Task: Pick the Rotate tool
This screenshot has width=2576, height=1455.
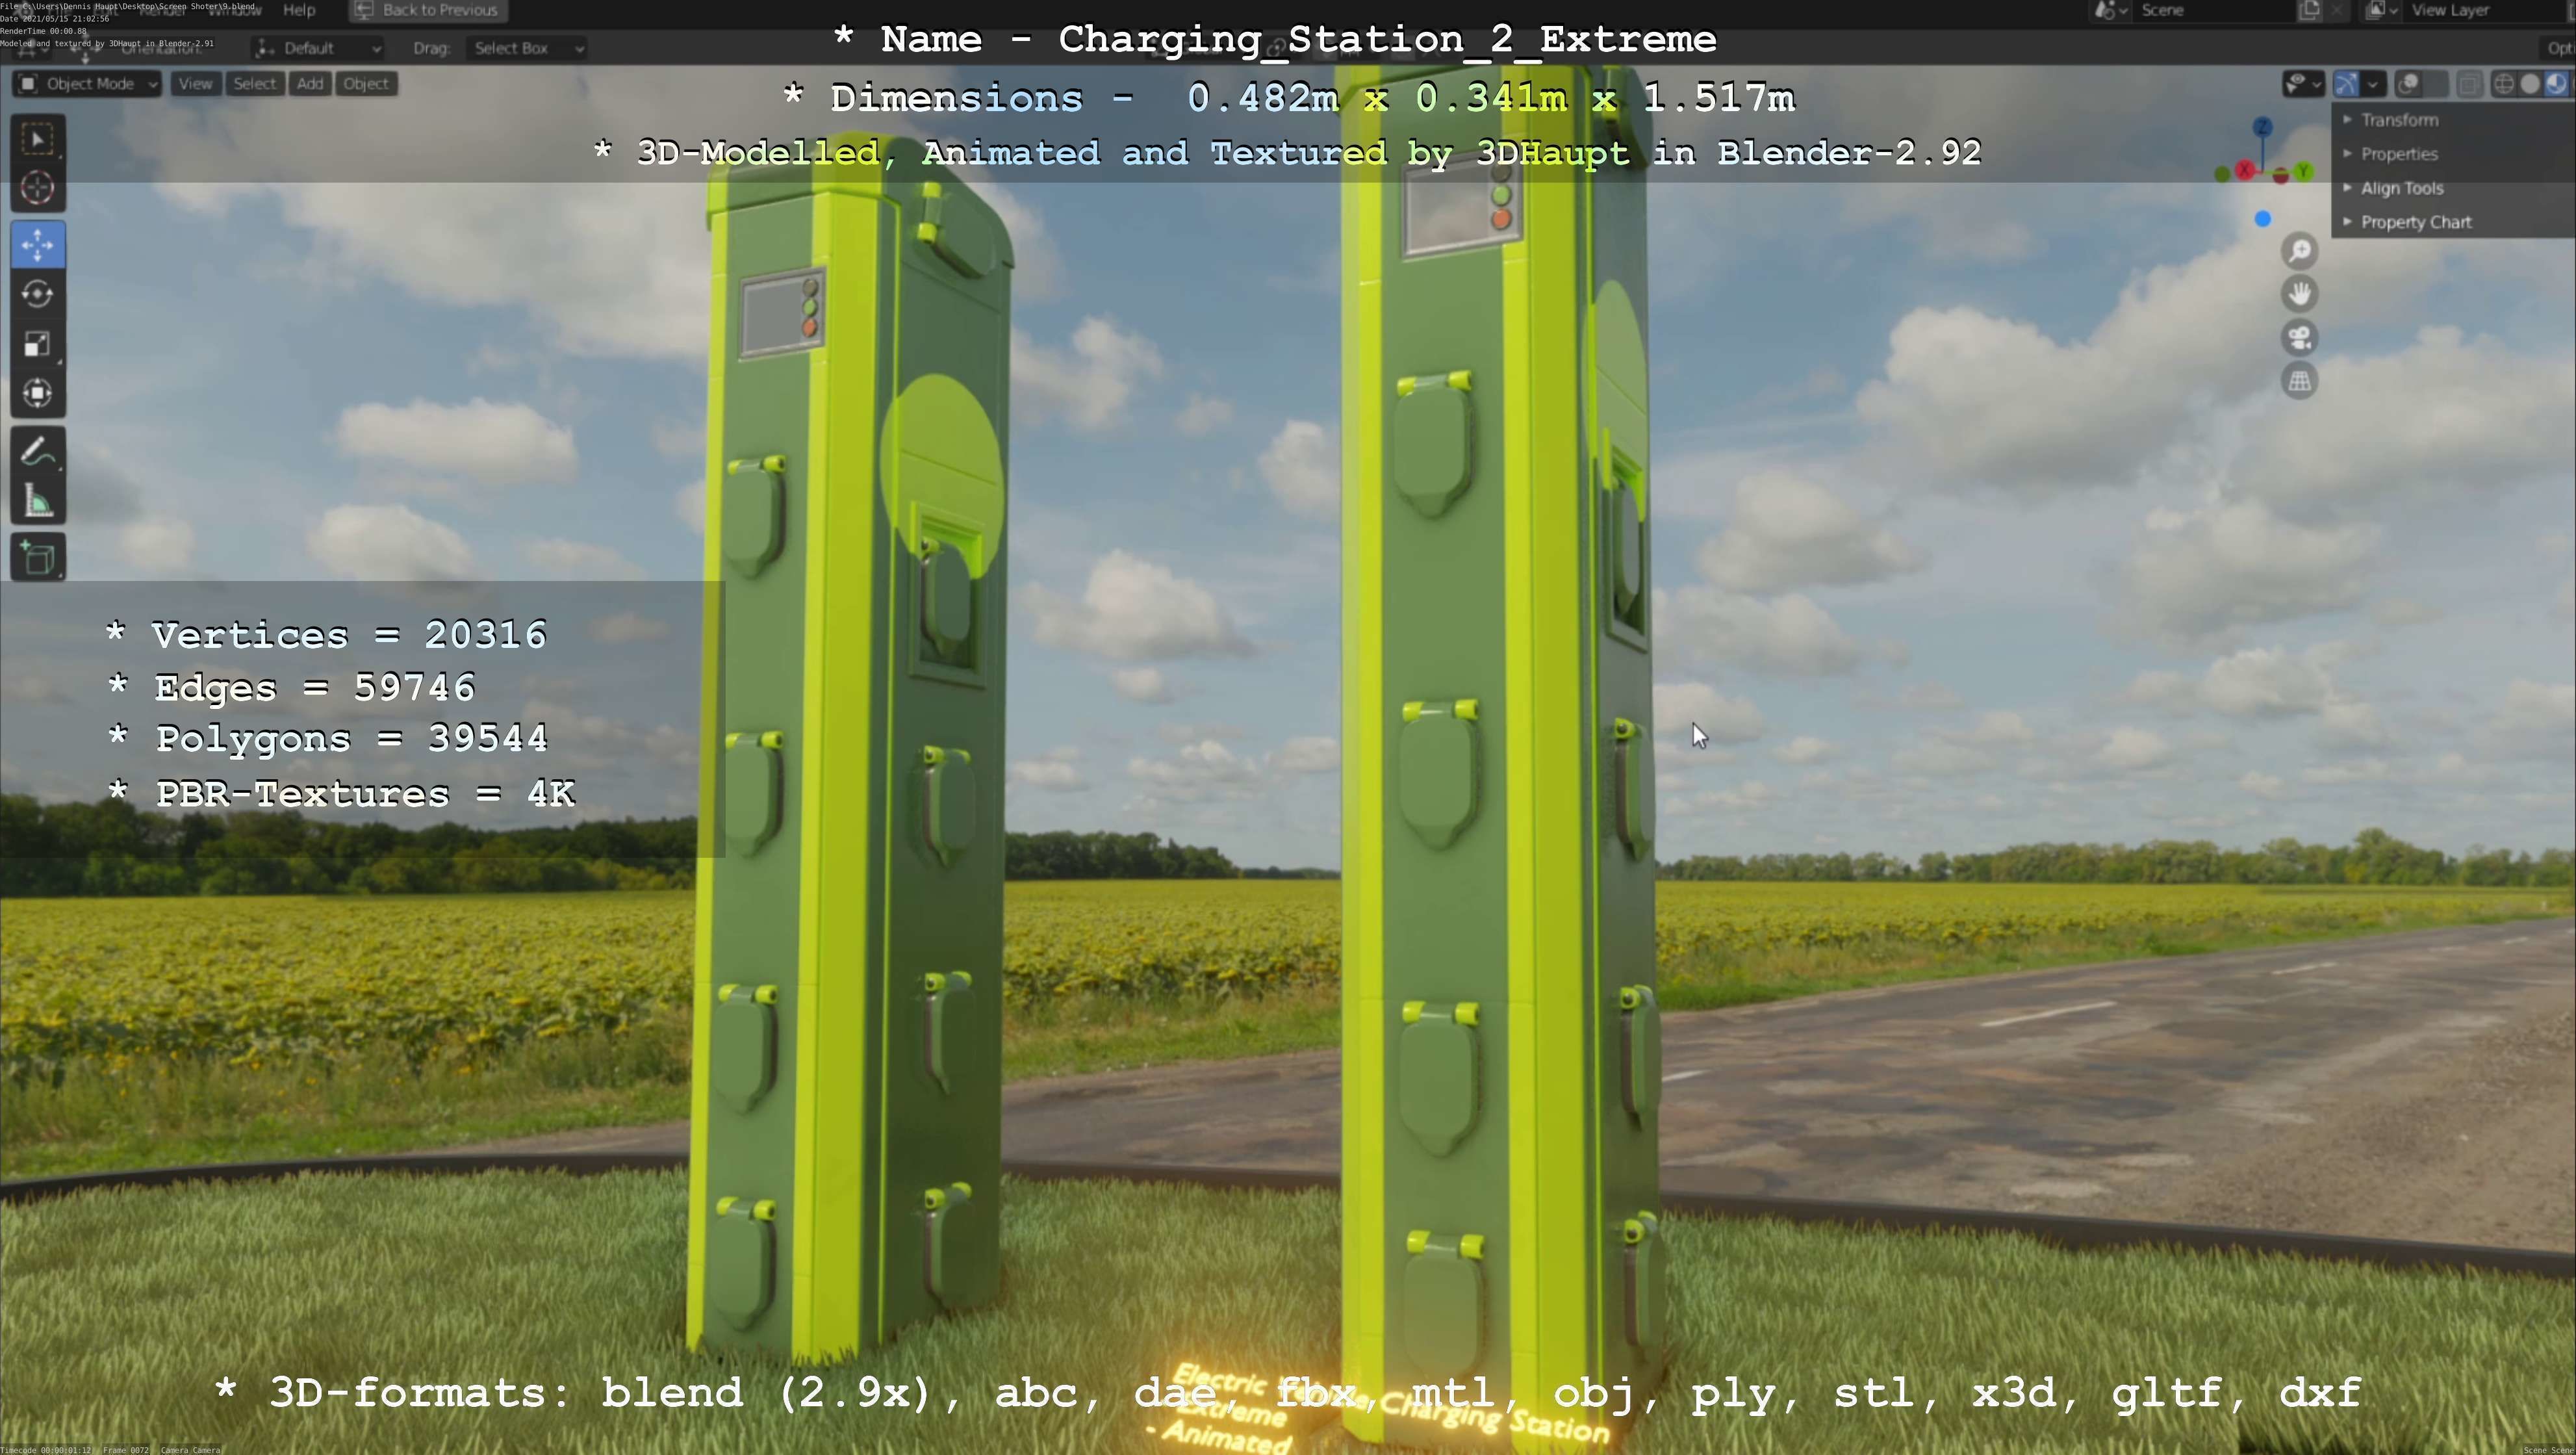Action: click(38, 294)
